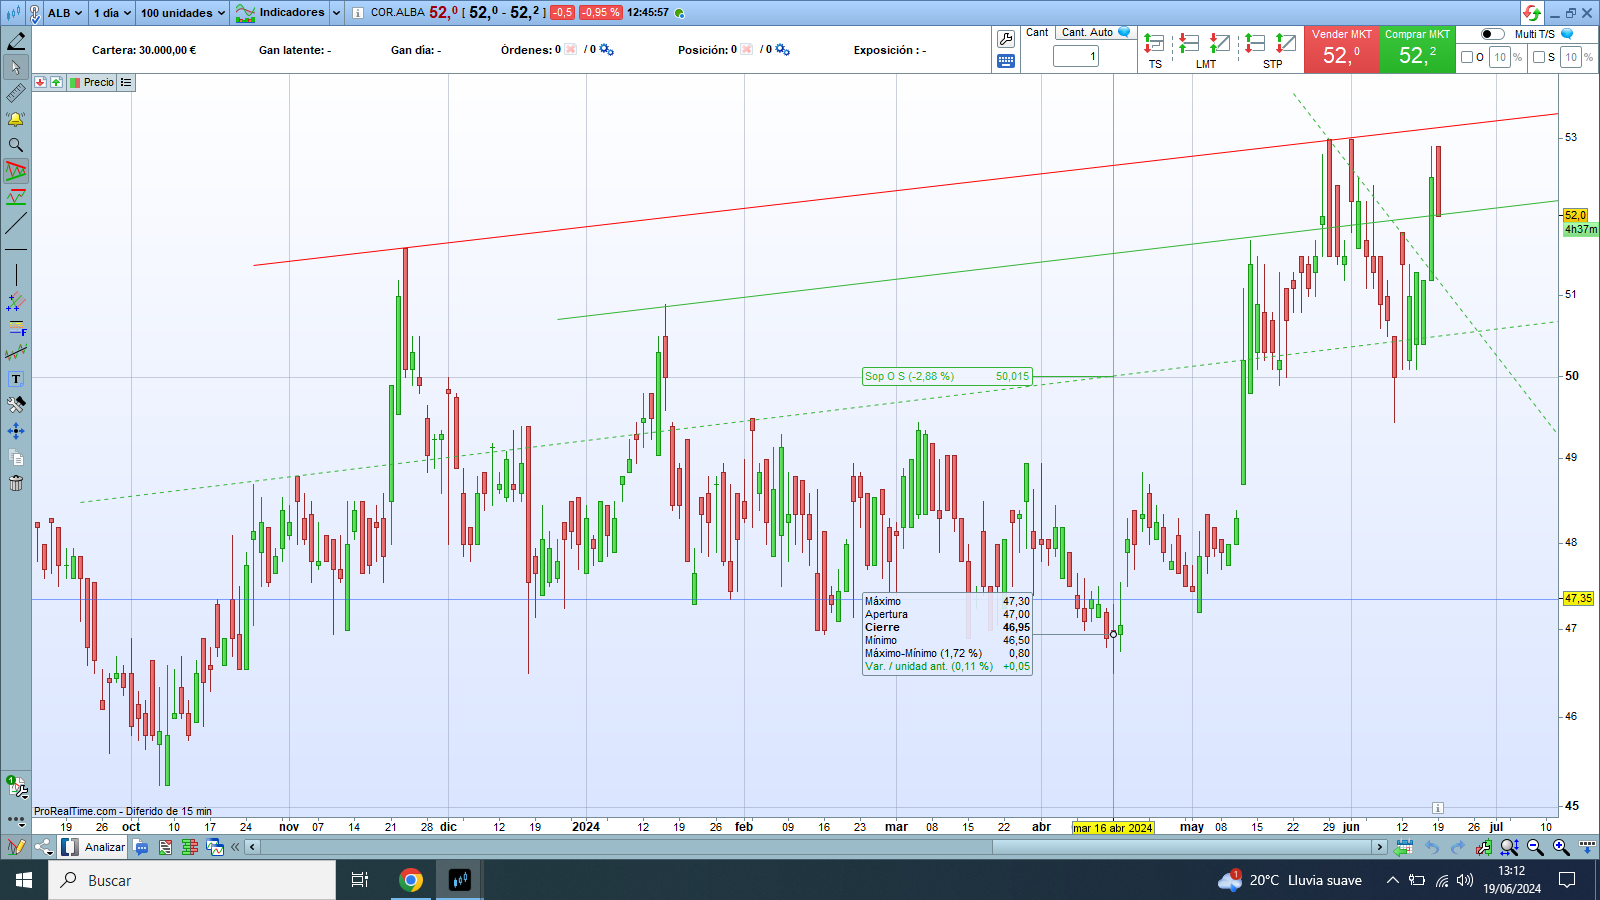Click the blue keyboard shortcuts icon
This screenshot has width=1600, height=900.
(x=1006, y=61)
